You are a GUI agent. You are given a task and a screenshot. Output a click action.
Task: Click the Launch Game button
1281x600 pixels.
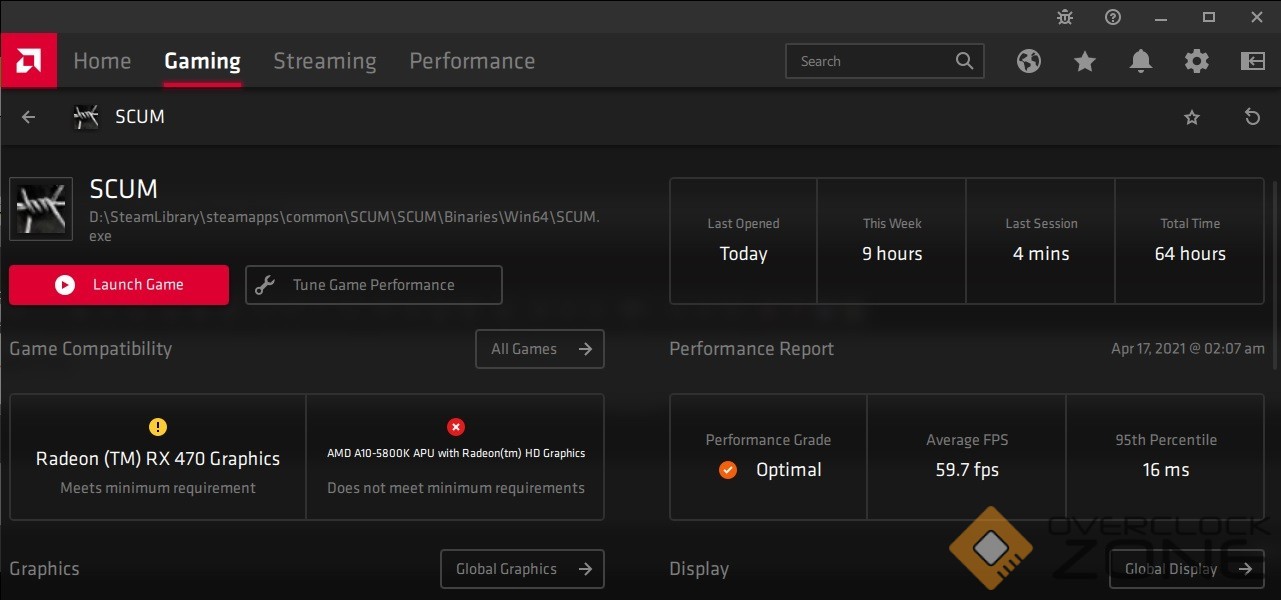click(x=119, y=285)
